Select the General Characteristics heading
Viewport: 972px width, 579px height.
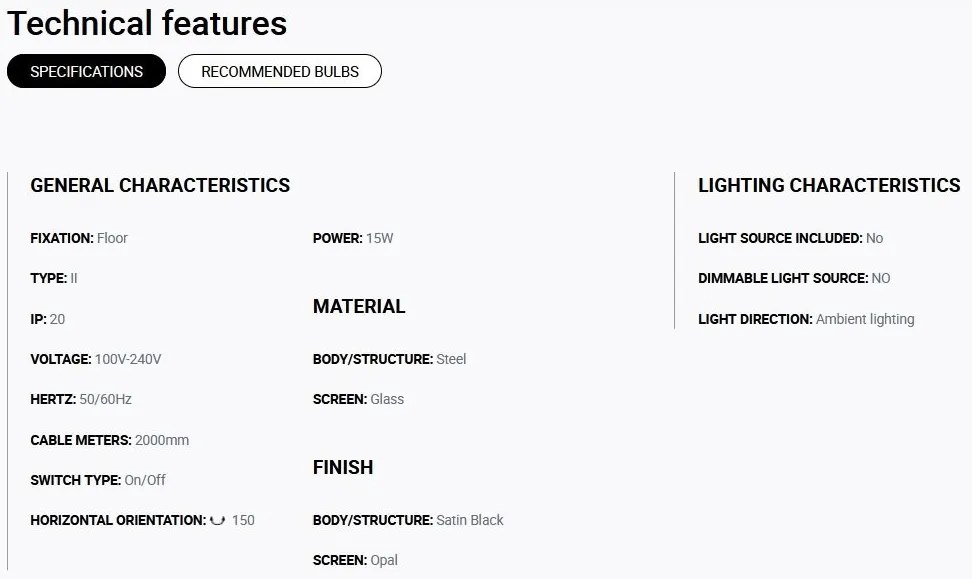tap(160, 185)
